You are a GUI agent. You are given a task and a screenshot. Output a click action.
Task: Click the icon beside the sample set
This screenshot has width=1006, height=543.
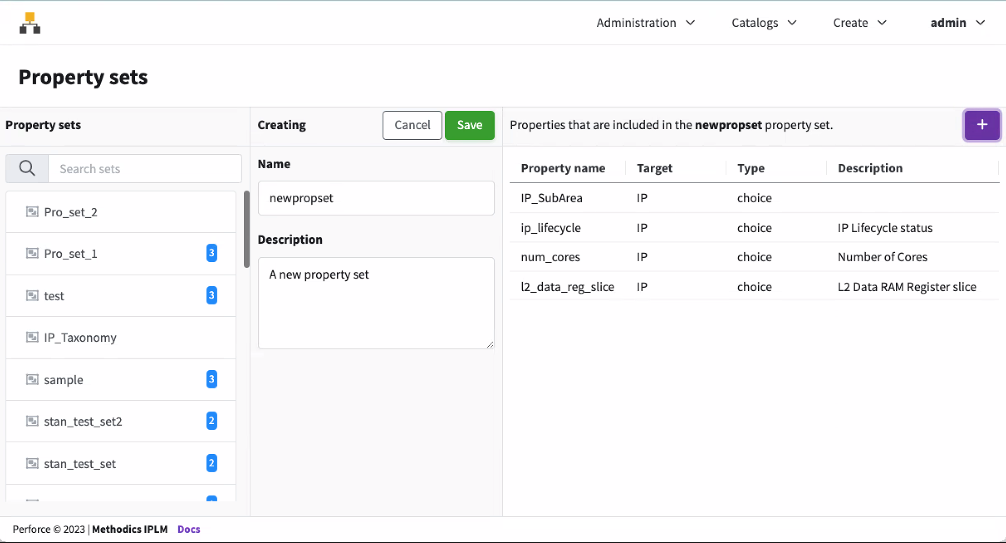coord(32,380)
